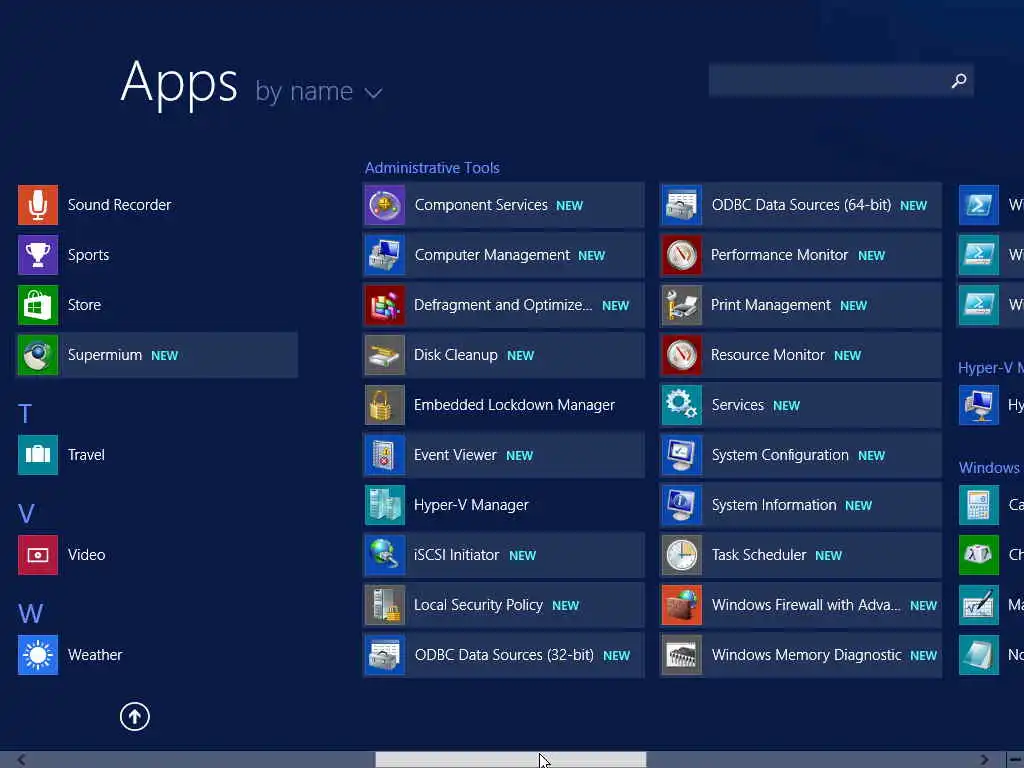Open the Video app icon
1024x768 pixels.
(38, 554)
